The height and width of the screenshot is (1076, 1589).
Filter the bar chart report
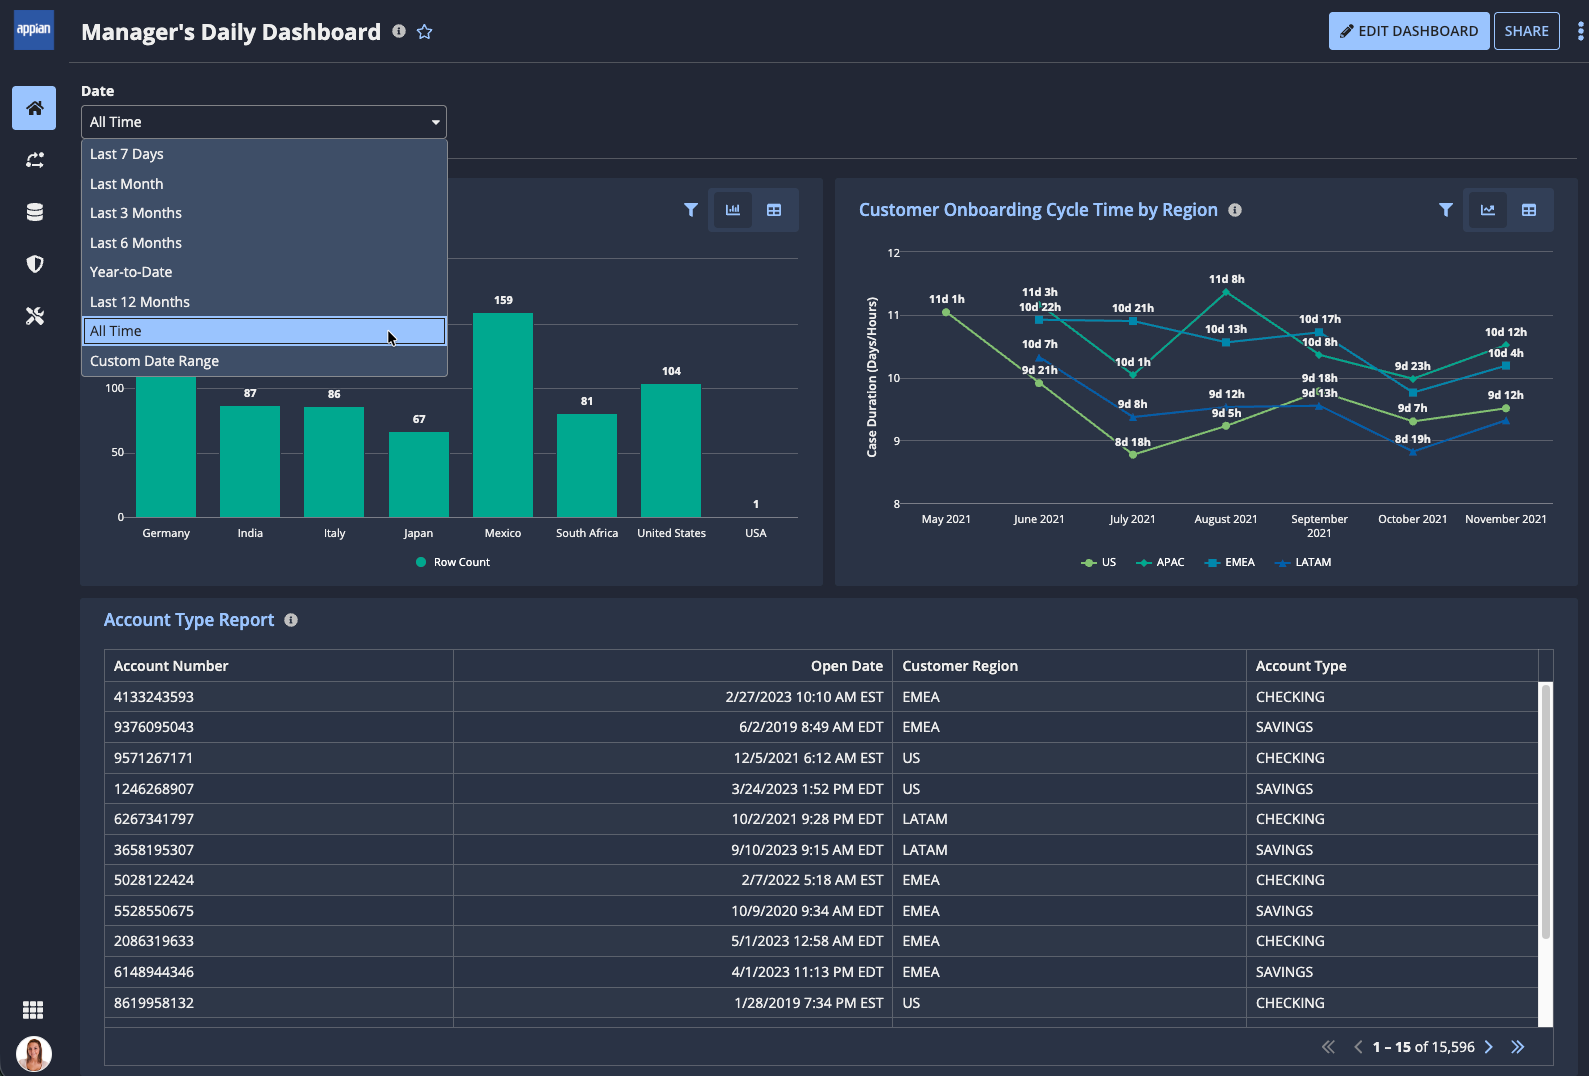tap(690, 210)
